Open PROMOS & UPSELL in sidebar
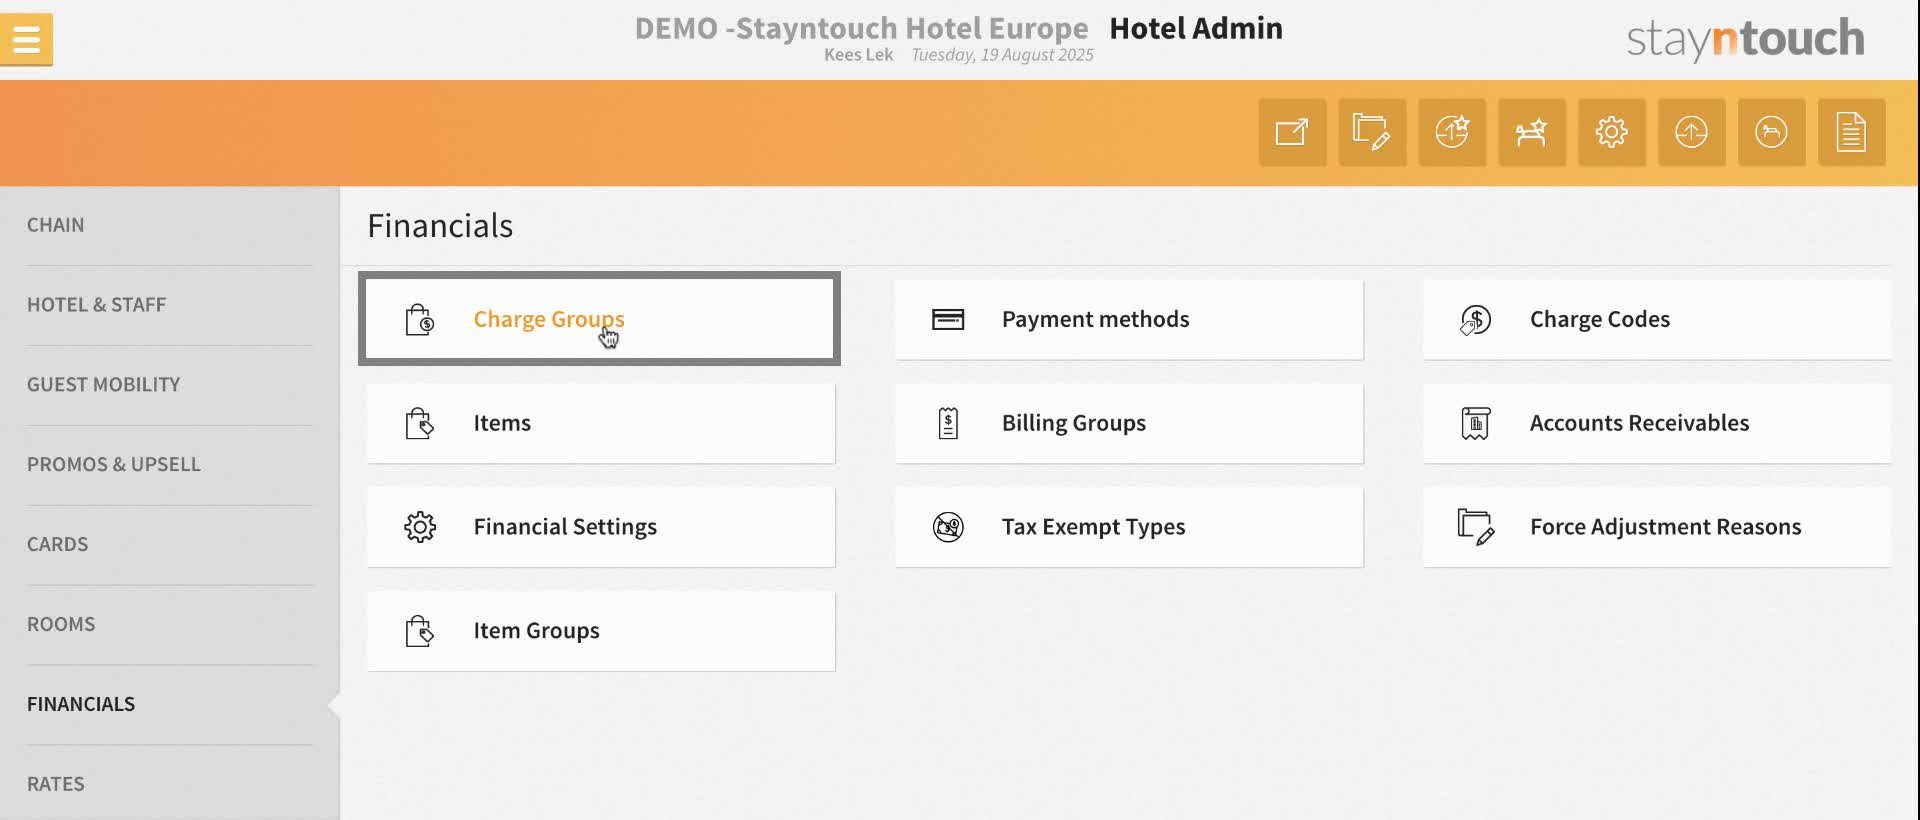Viewport: 1920px width, 820px height. 114,465
